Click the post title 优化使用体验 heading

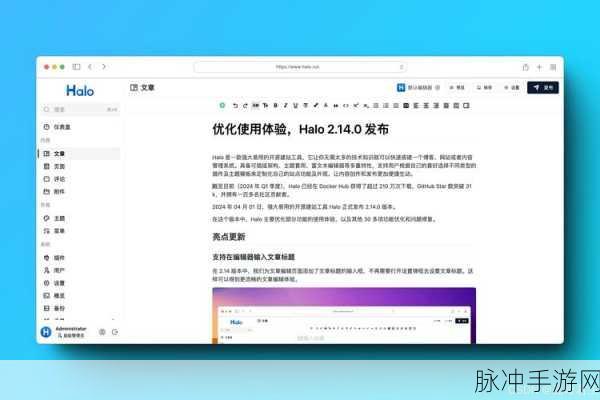(x=300, y=129)
